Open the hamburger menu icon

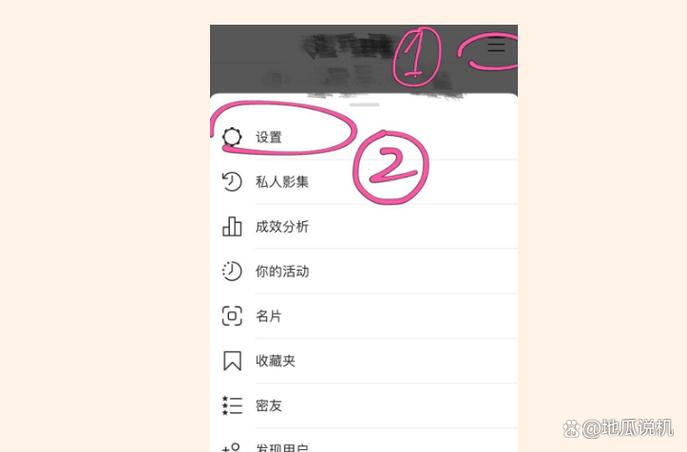click(496, 45)
